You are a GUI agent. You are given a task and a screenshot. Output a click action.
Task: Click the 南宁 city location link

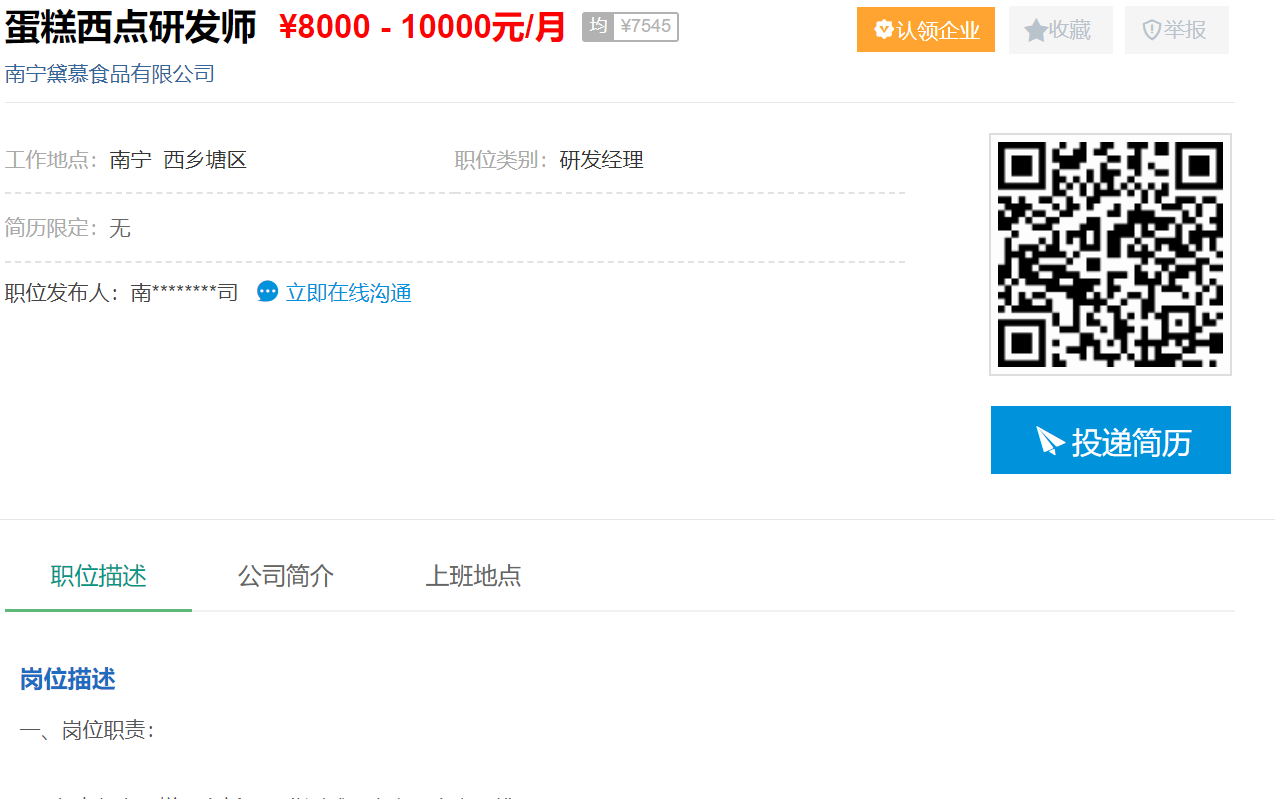(130, 160)
